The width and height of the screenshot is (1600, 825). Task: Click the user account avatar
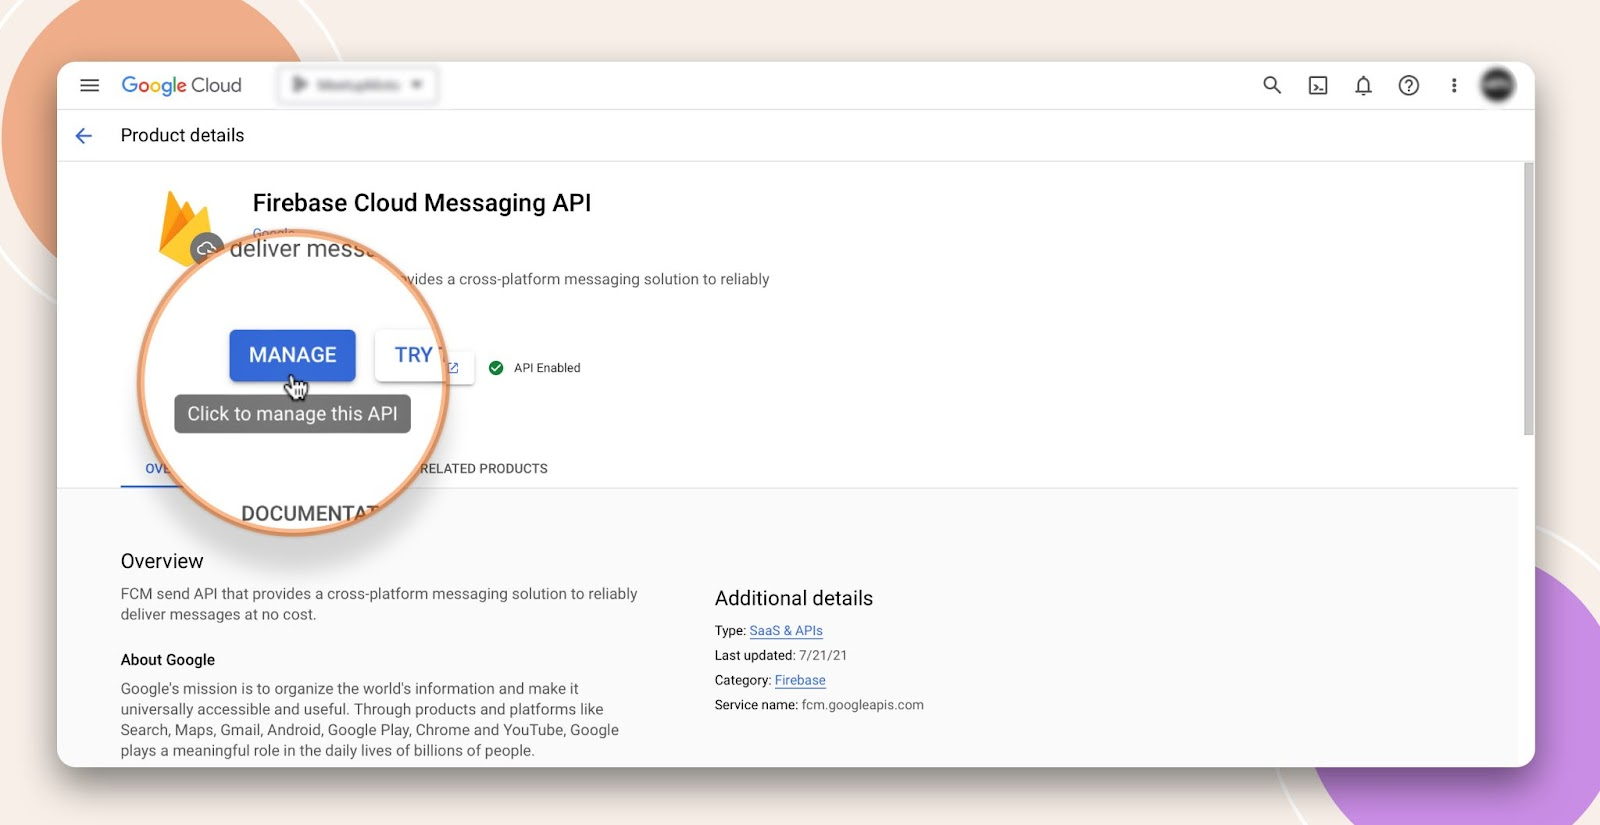[x=1497, y=86]
